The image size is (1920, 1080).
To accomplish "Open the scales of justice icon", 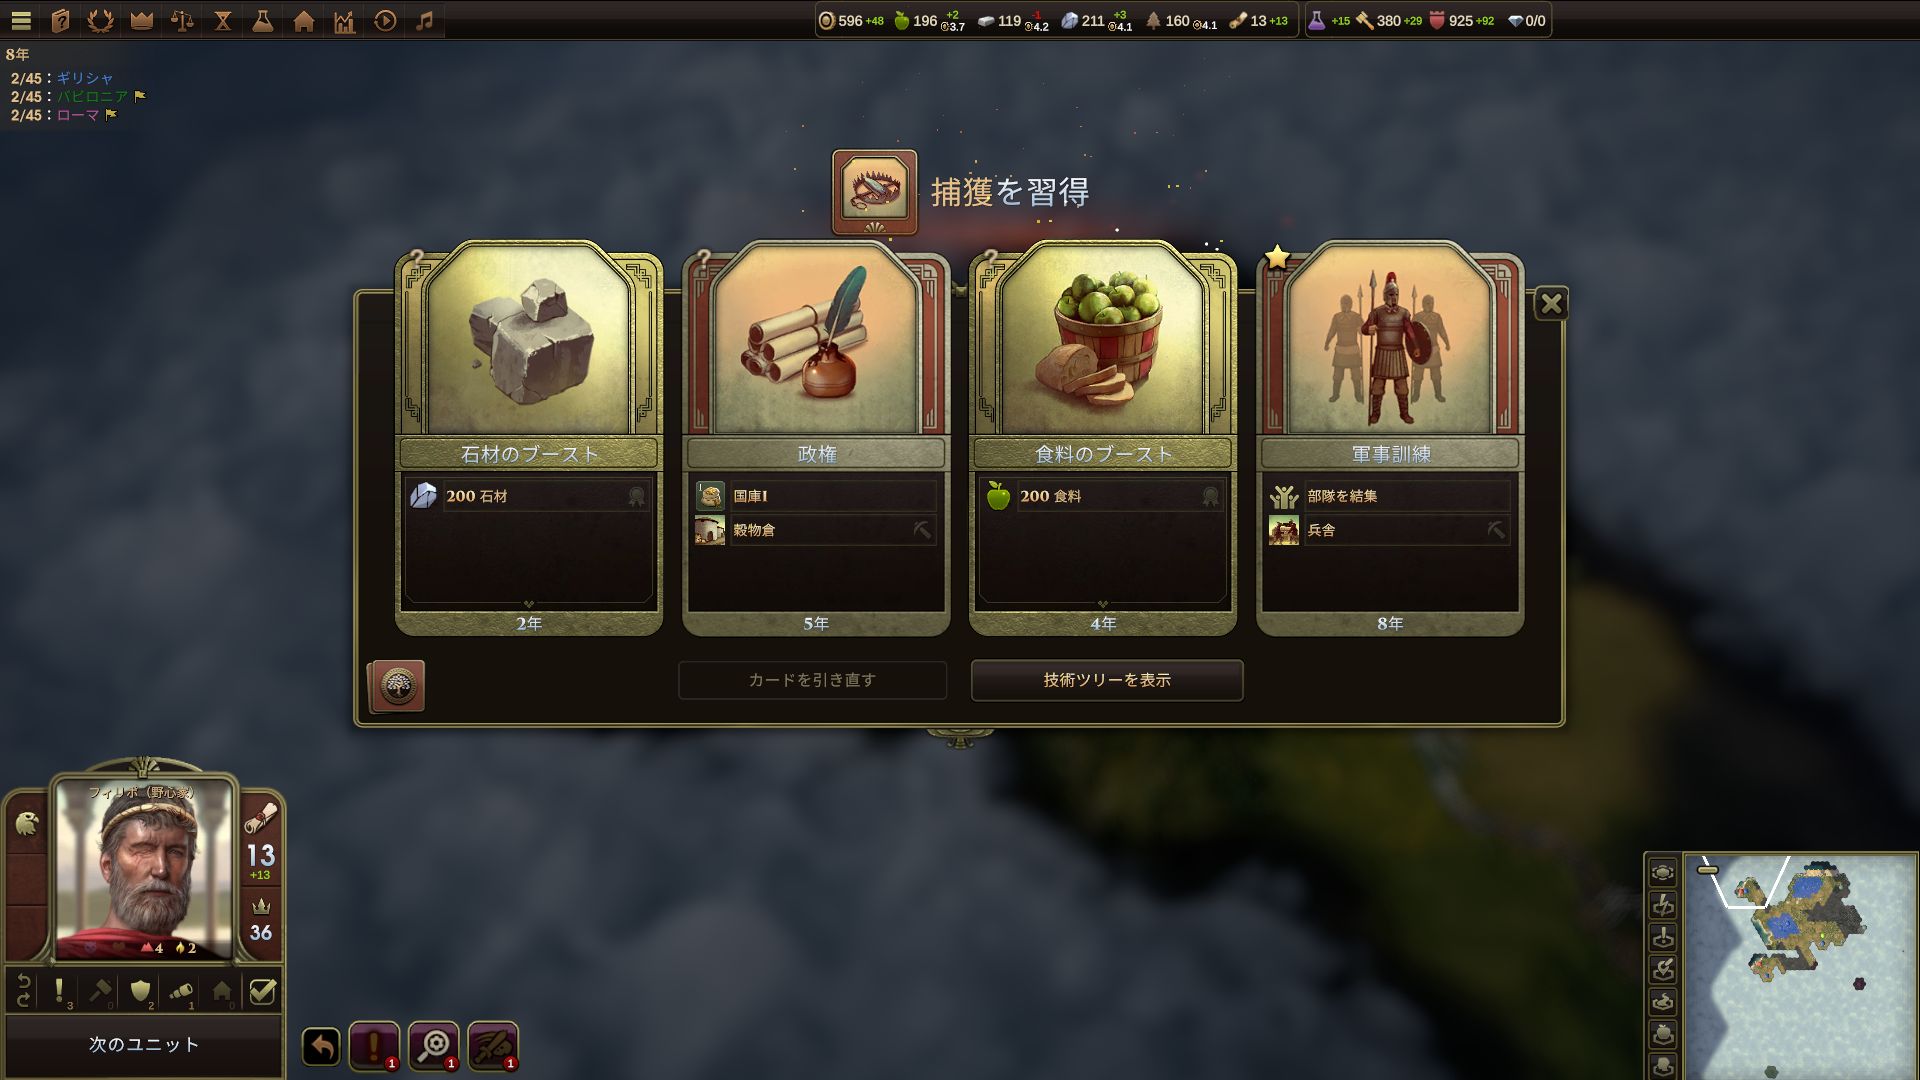I will 182,20.
